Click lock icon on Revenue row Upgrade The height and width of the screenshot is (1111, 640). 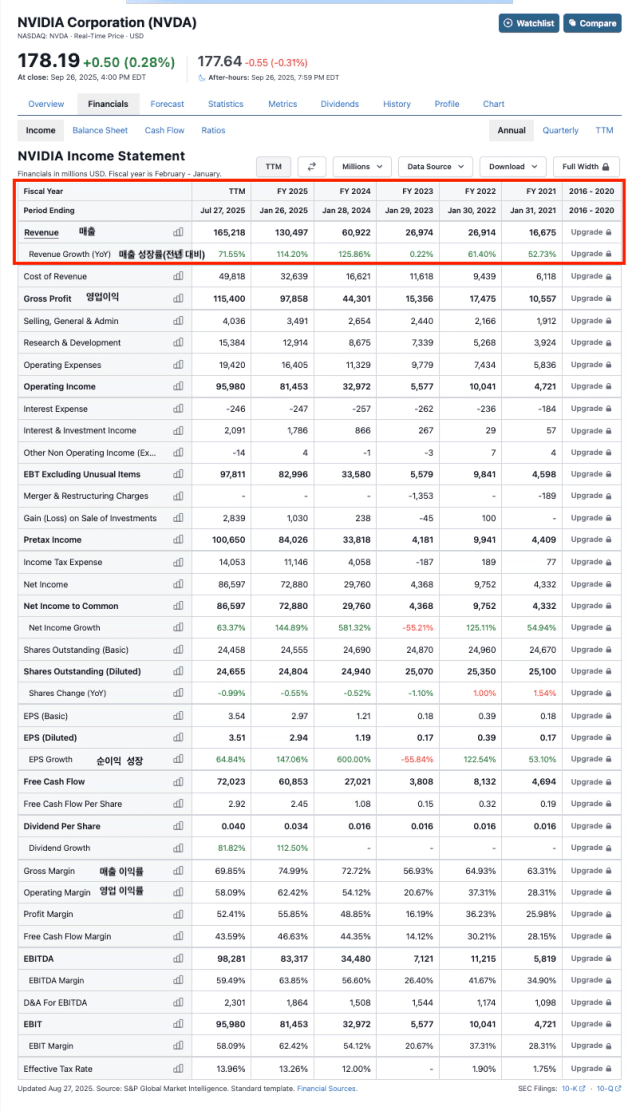[x=608, y=232]
